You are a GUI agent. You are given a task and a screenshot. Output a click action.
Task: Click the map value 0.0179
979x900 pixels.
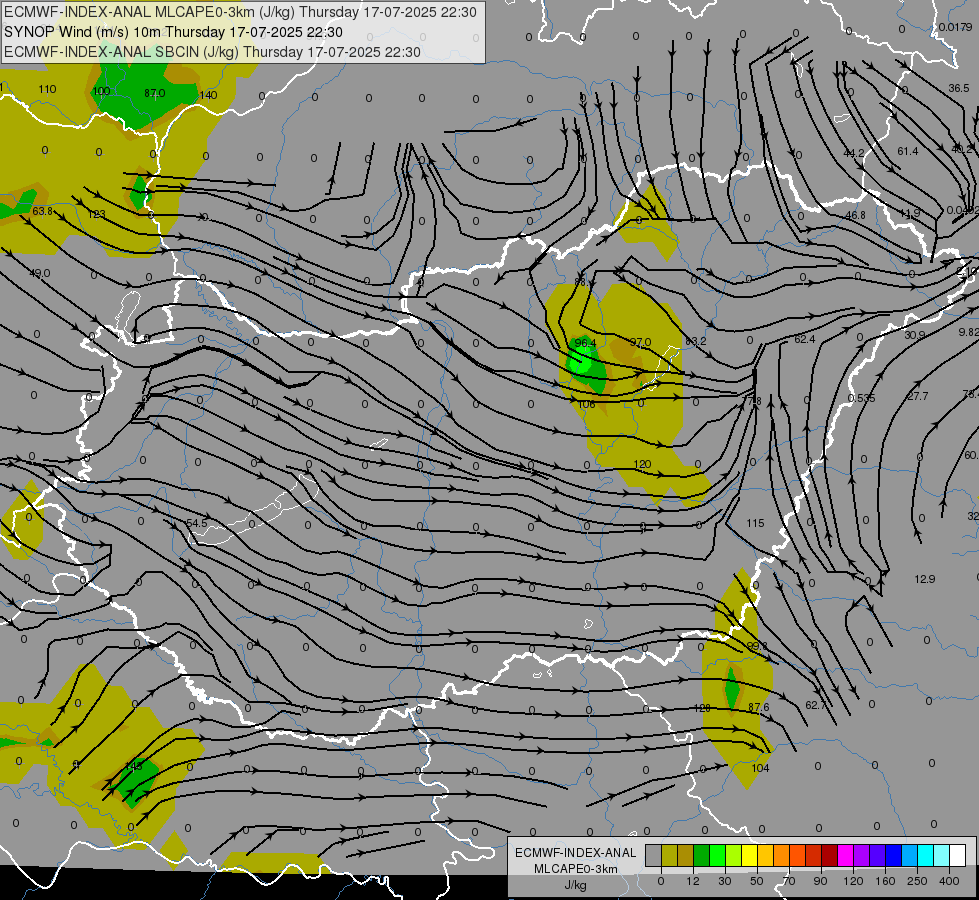click(x=956, y=27)
